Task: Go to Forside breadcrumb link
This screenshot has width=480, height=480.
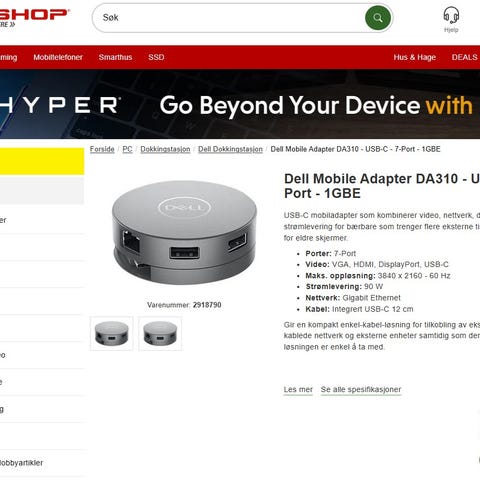Action: tap(102, 149)
